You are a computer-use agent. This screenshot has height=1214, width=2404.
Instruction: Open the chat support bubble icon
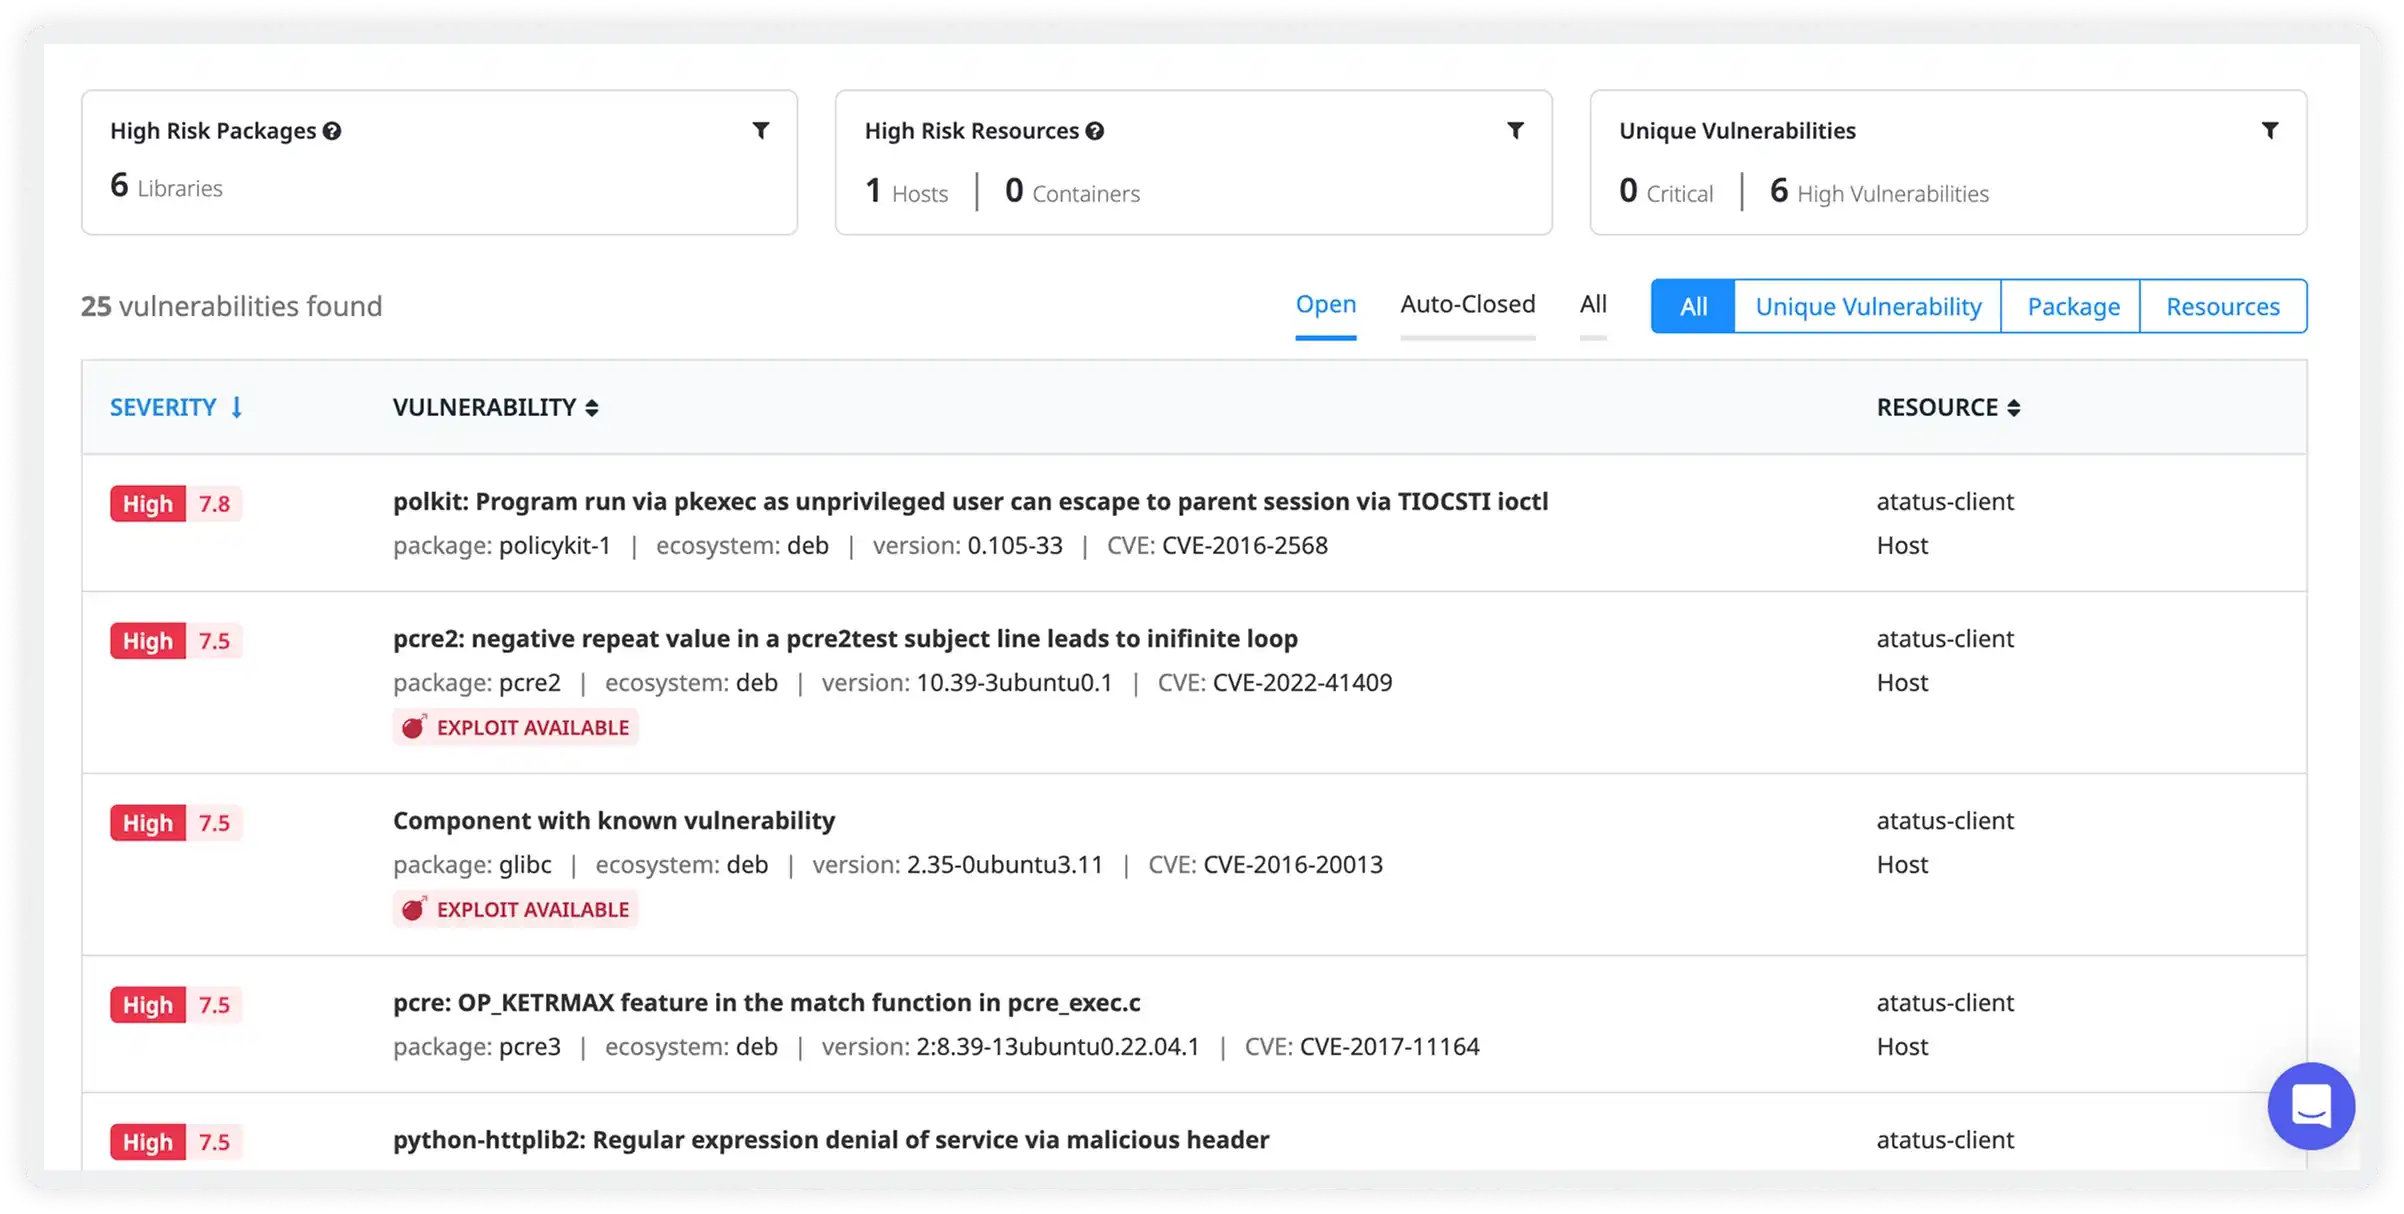[2310, 1106]
